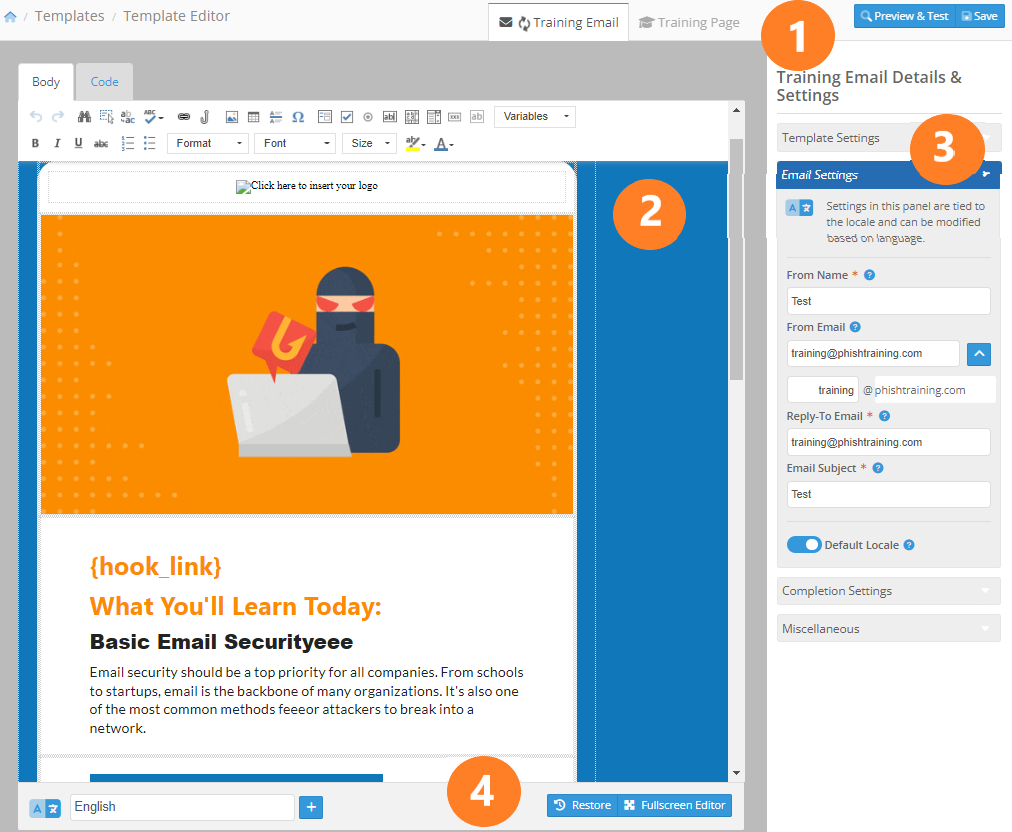
Task: Insert an image using the Image icon
Action: tap(232, 117)
